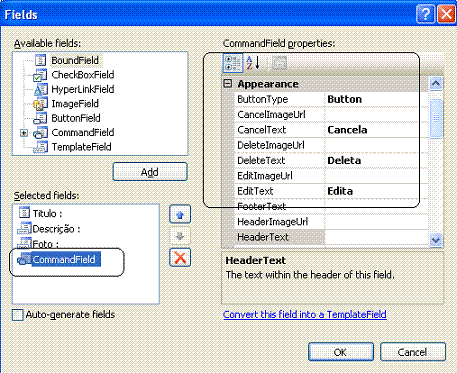This screenshot has width=457, height=373.
Task: Switch property grid to Categorized view
Action: click(233, 63)
